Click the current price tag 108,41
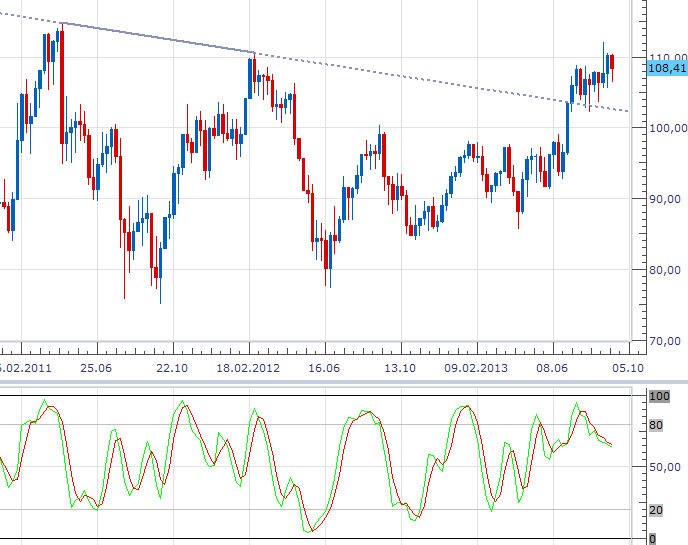The width and height of the screenshot is (688, 545). (x=666, y=68)
